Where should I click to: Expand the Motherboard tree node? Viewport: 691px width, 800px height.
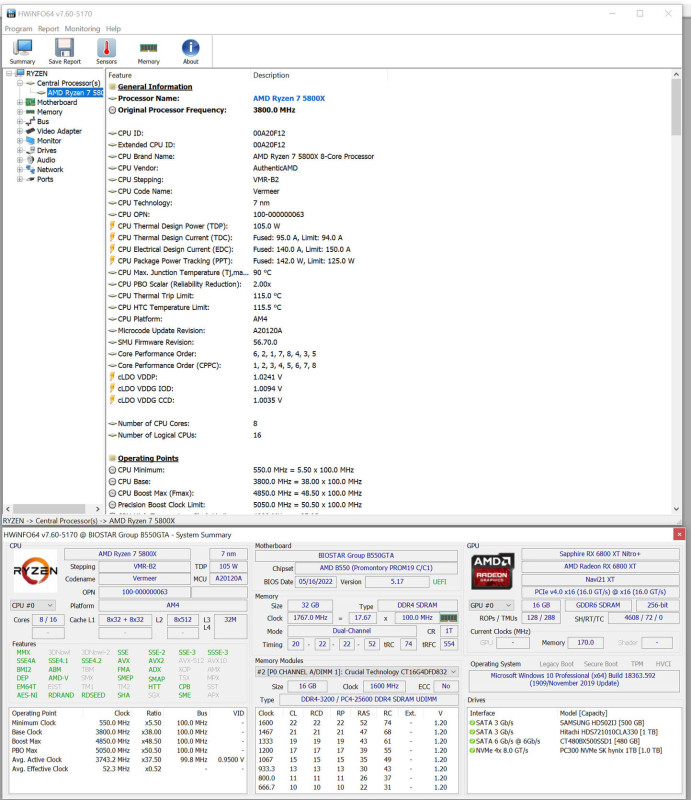(19, 102)
